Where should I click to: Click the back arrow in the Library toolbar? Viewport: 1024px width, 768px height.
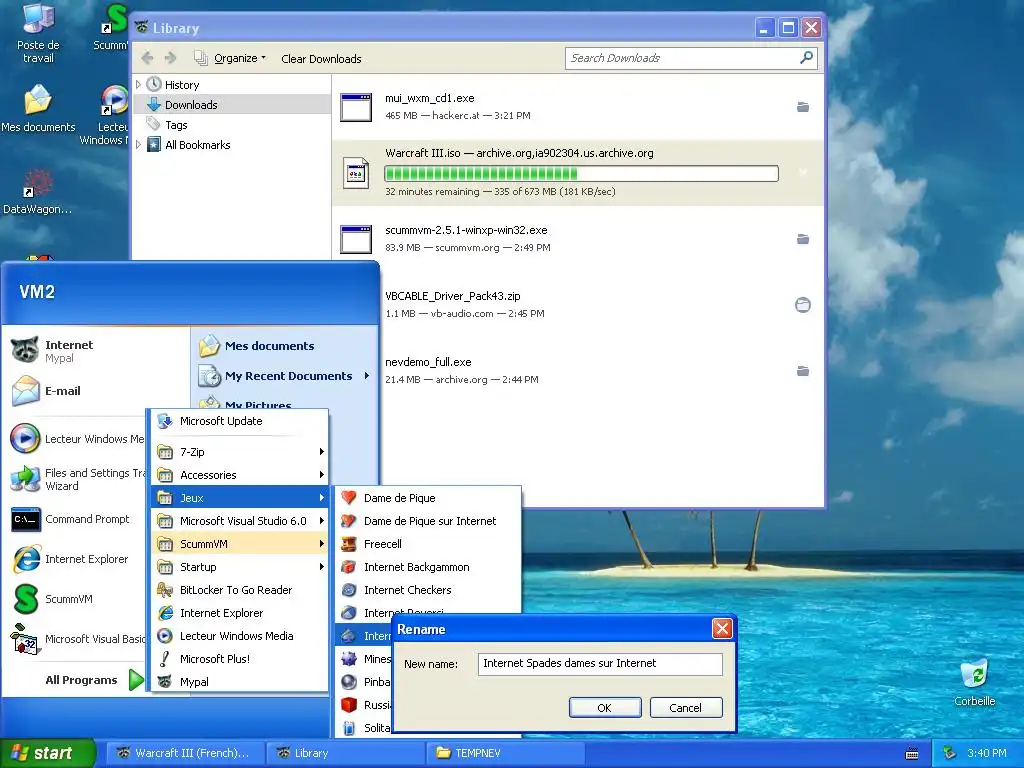click(x=148, y=58)
